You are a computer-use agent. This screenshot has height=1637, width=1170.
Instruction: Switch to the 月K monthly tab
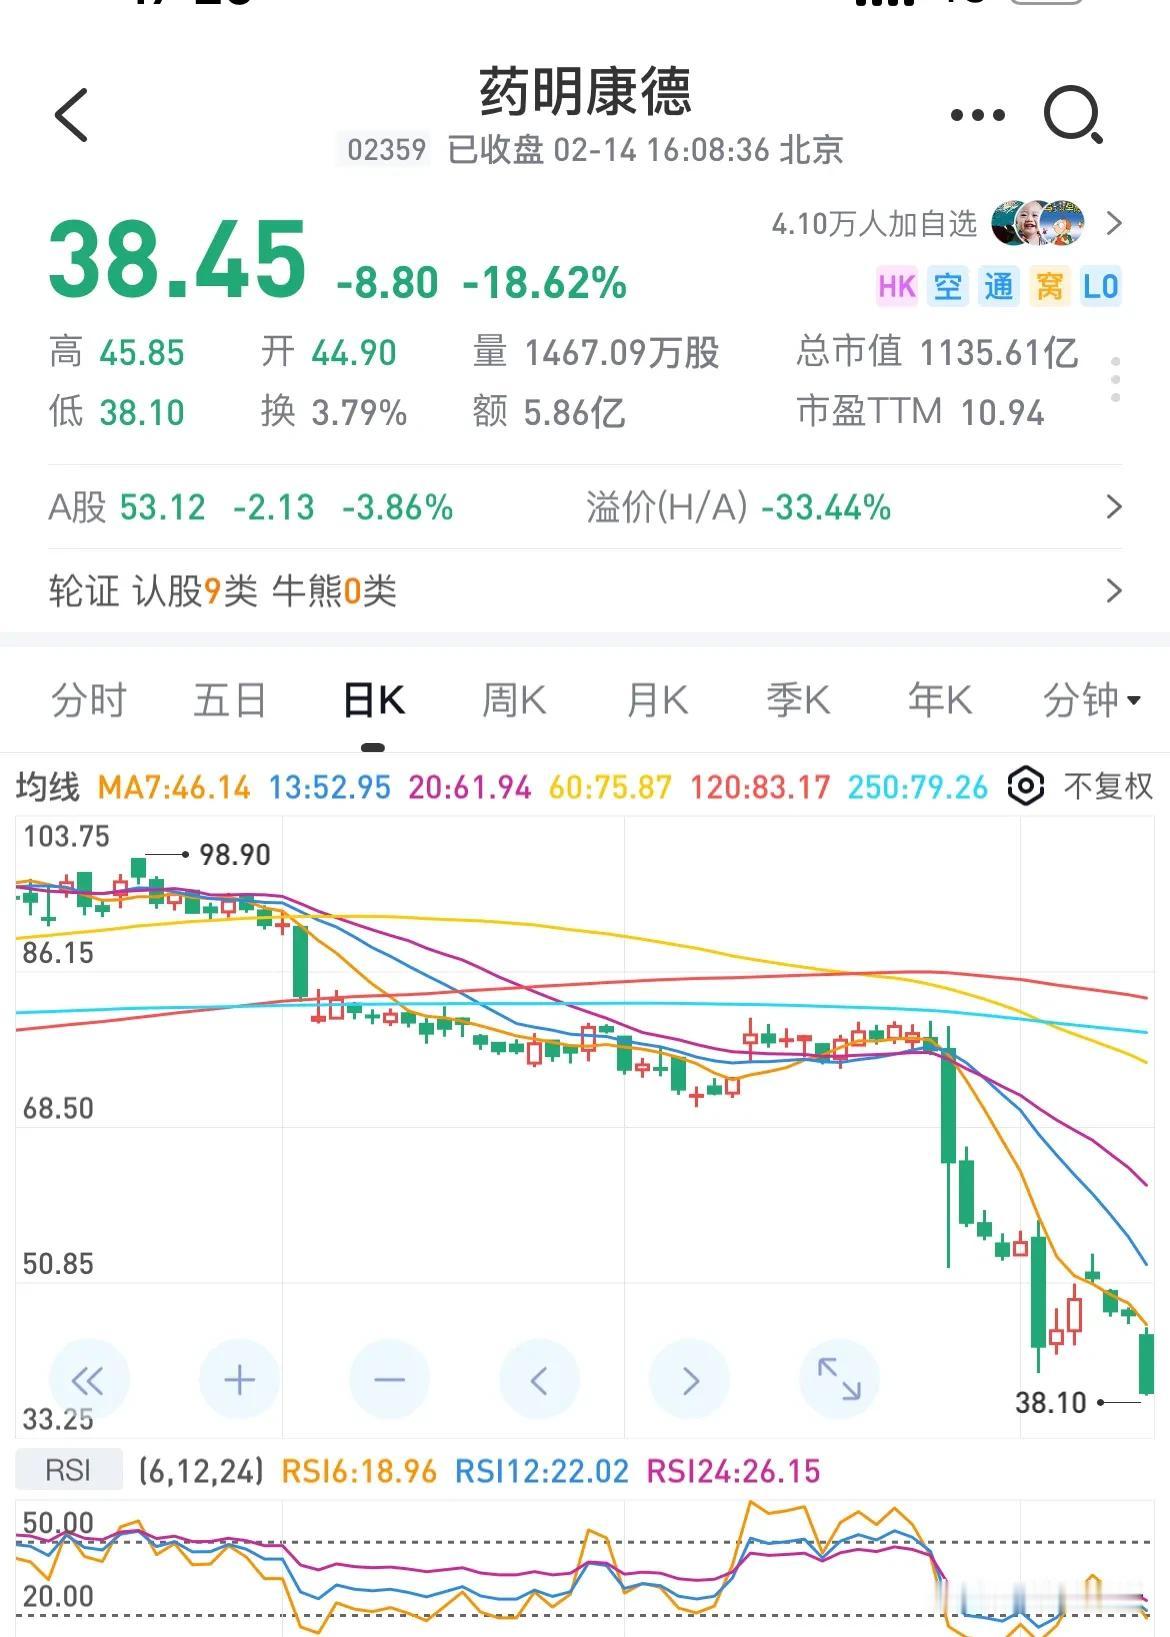click(657, 700)
